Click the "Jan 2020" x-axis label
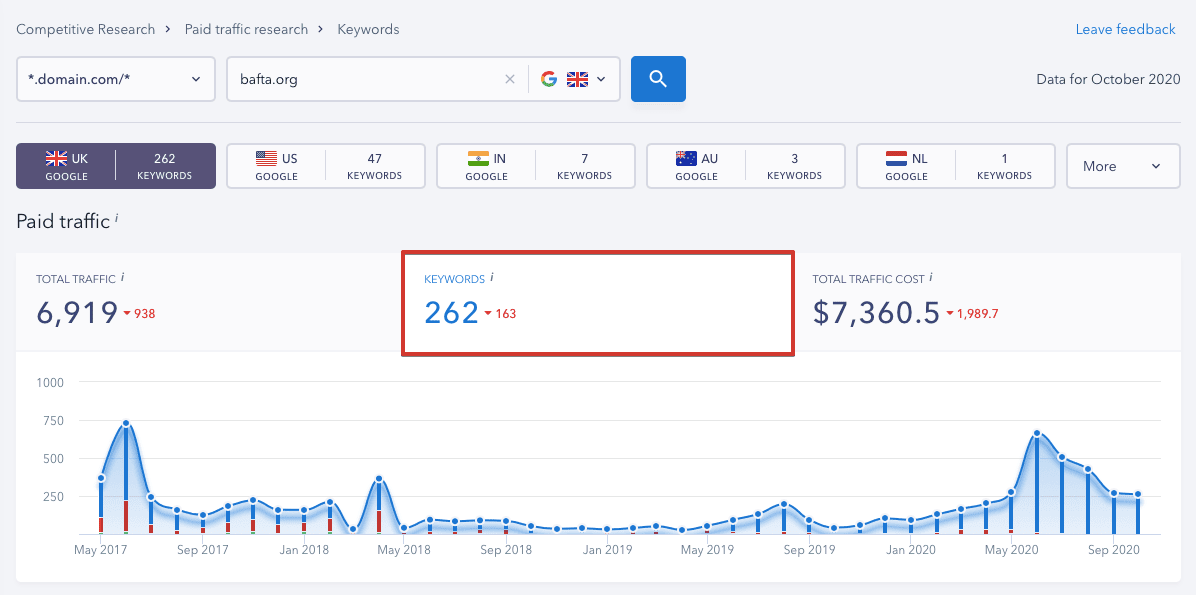Image resolution: width=1196 pixels, height=595 pixels. tap(911, 549)
